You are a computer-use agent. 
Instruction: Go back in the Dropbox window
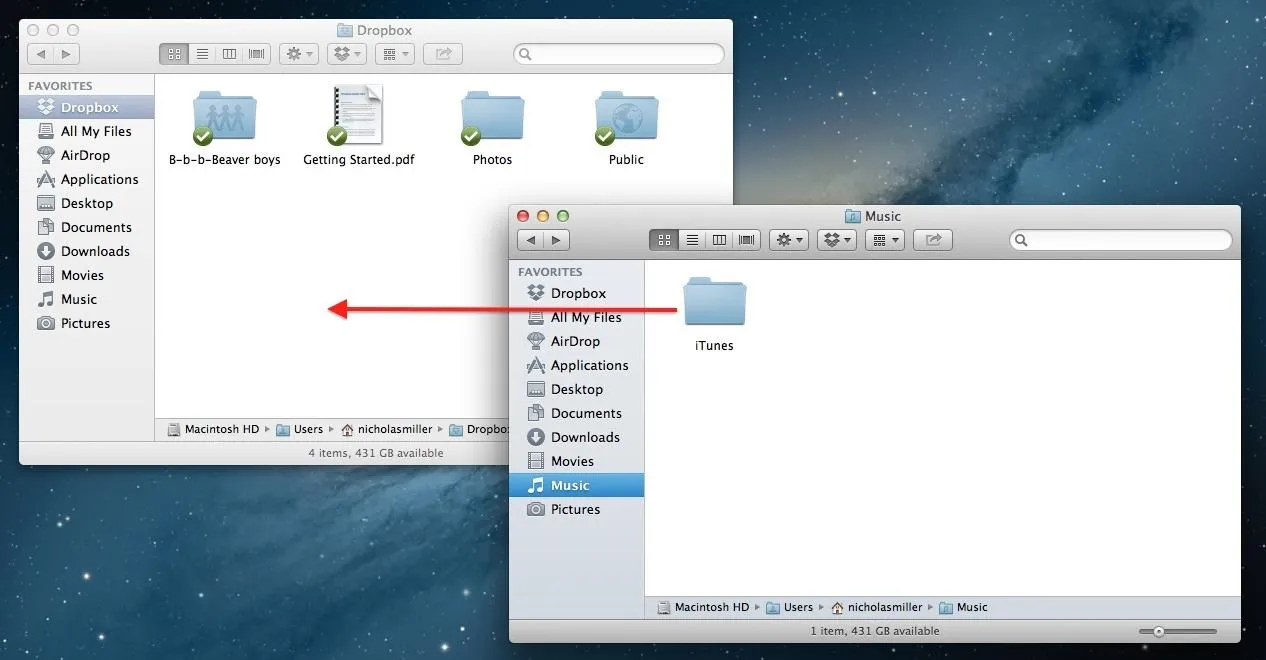(x=41, y=54)
